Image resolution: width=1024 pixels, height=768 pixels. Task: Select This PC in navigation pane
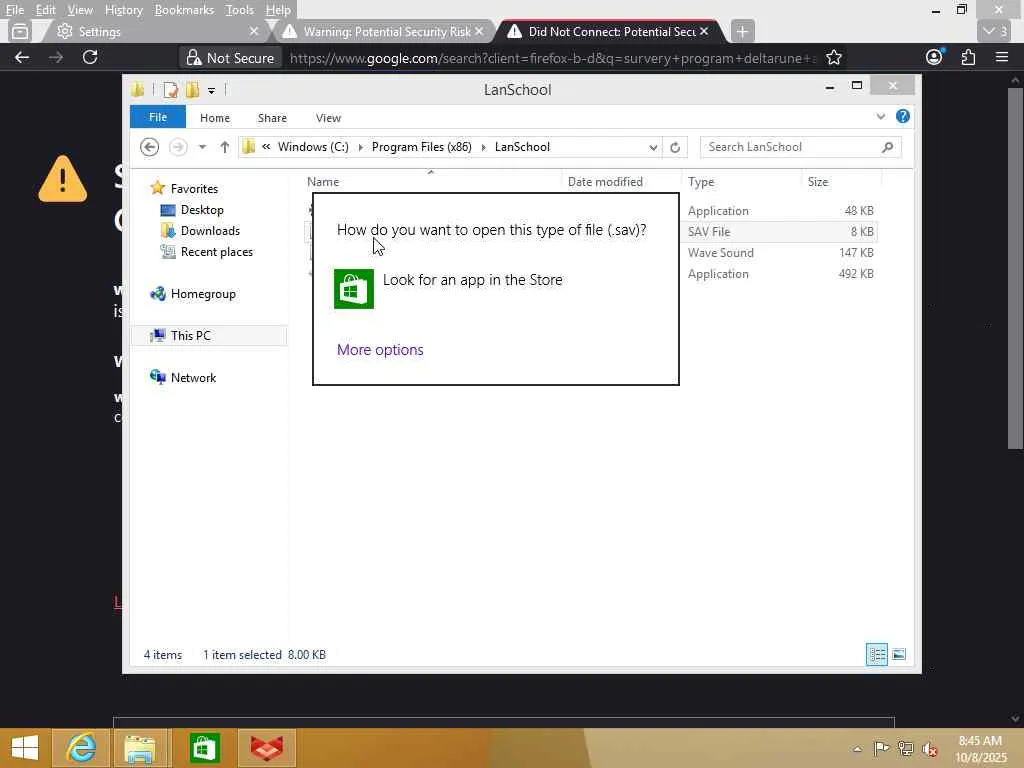tap(190, 336)
